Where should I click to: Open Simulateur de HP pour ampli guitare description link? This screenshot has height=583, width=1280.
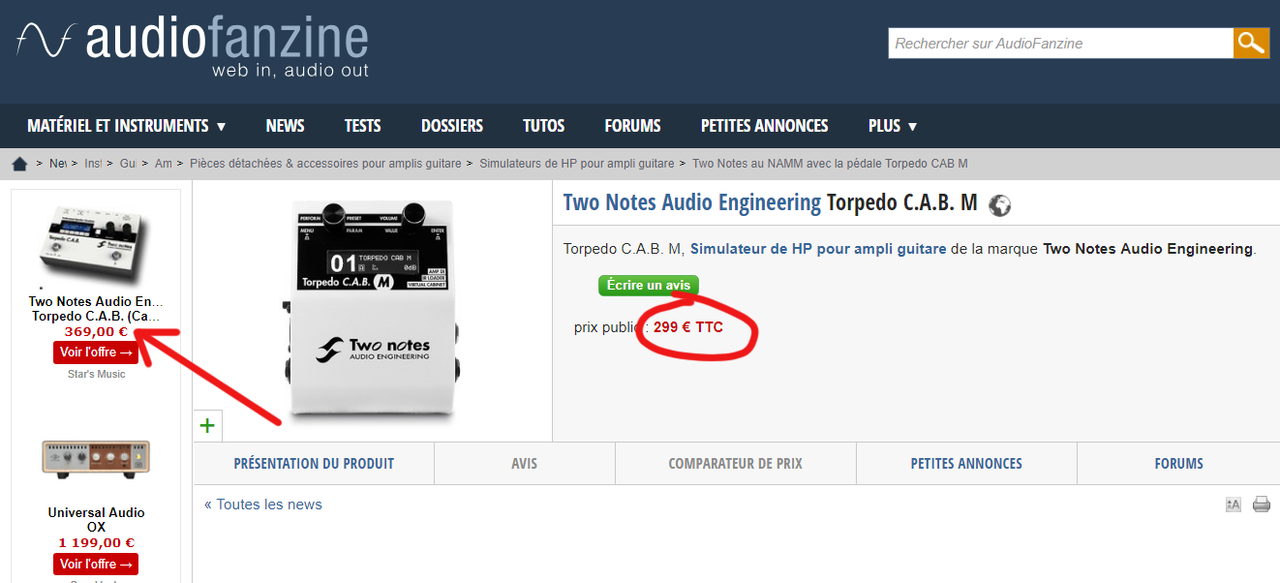pos(818,249)
